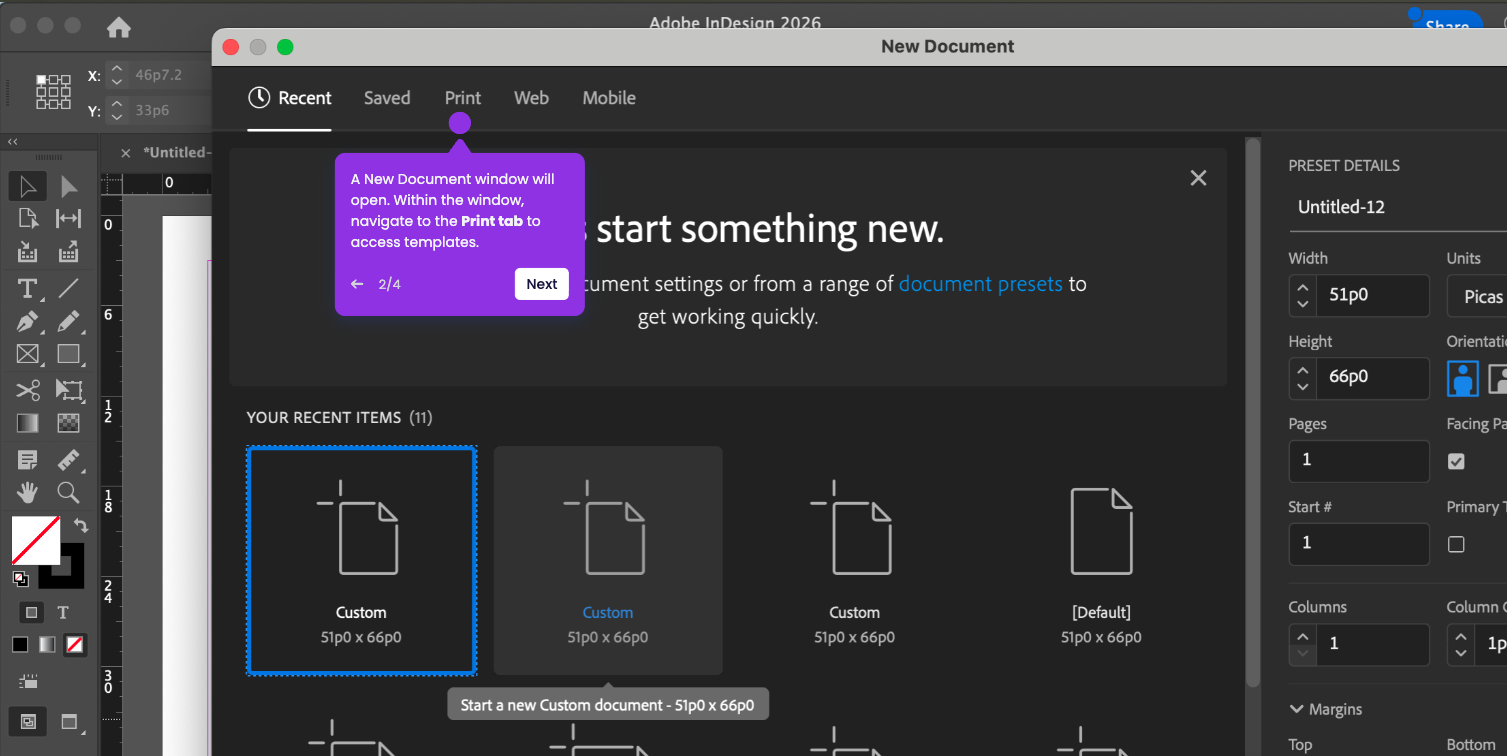Viewport: 1507px width, 756px height.
Task: Choose the Rectangle Frame tool
Action: click(28, 354)
